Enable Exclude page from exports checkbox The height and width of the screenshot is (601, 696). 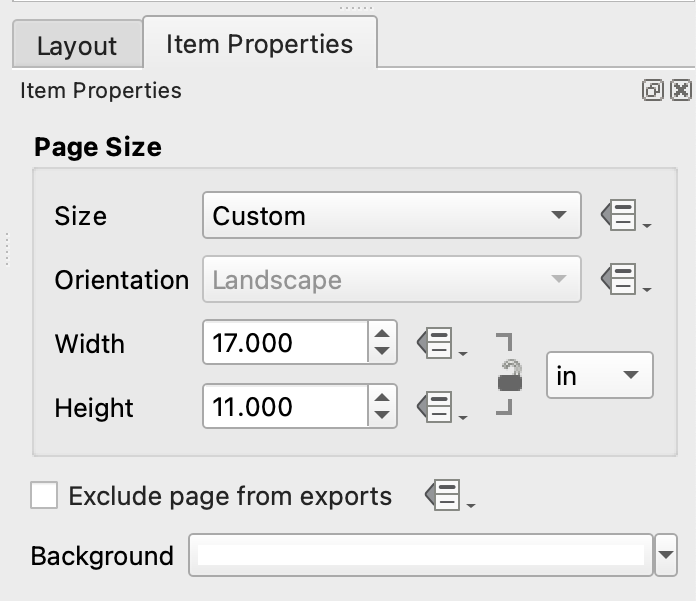[44, 496]
